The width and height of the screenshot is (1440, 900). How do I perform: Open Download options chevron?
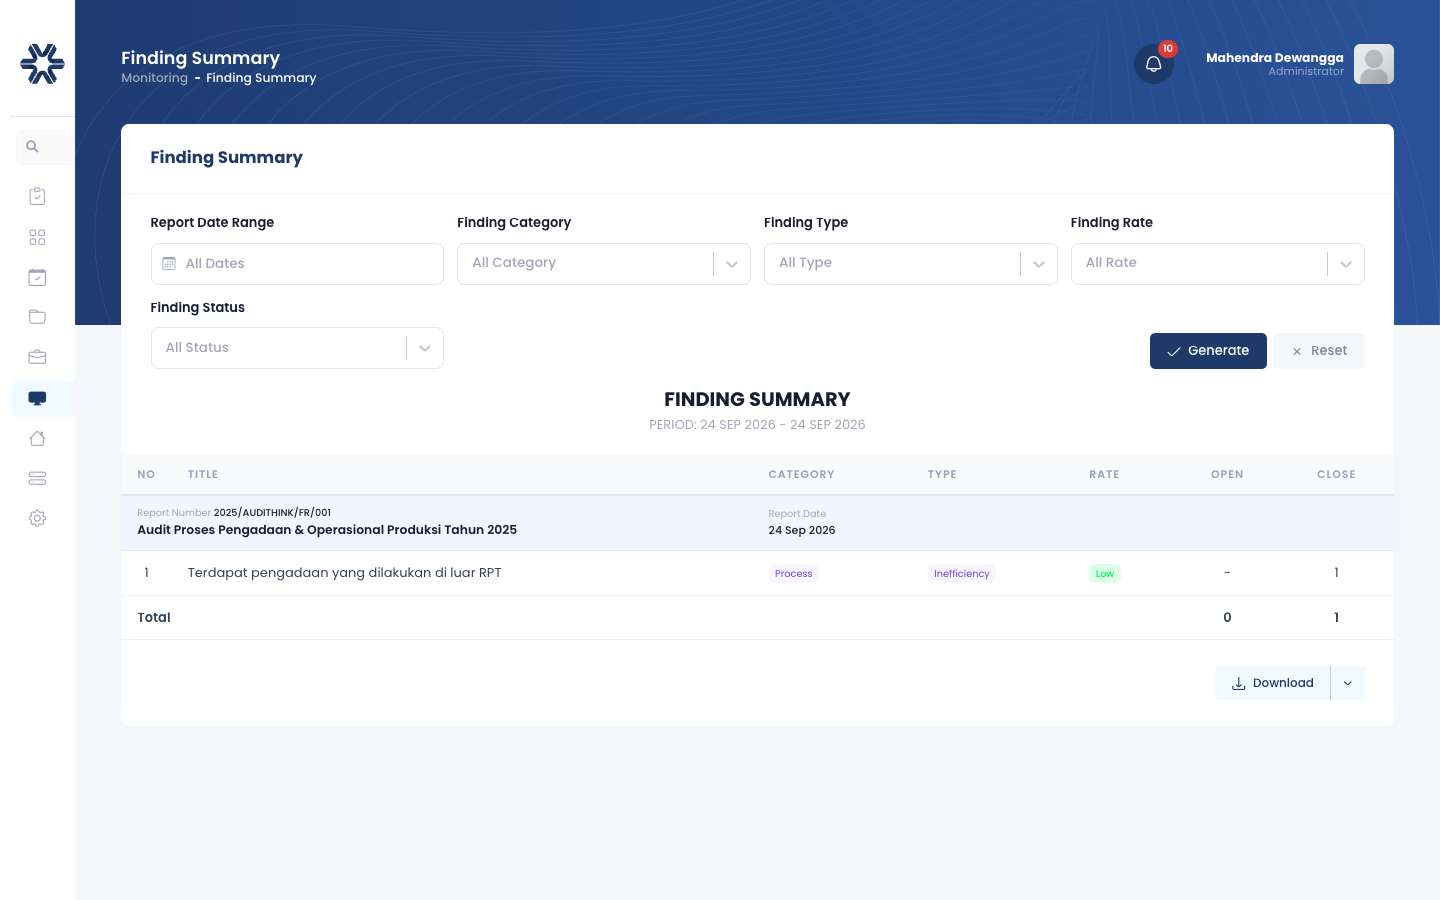pos(1348,683)
